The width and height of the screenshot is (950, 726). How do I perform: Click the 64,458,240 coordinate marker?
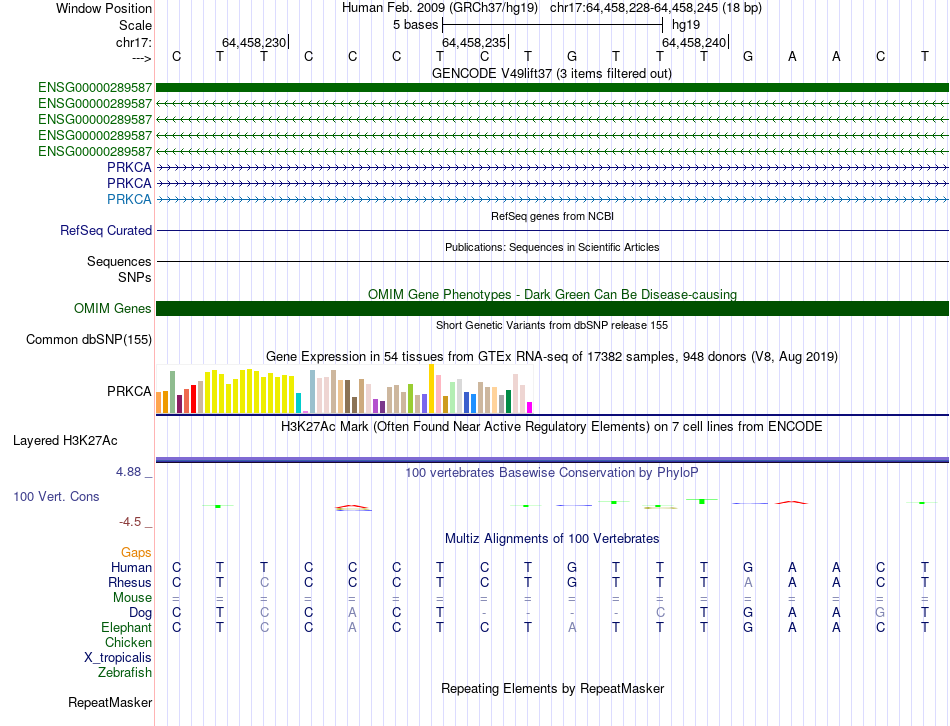click(694, 42)
